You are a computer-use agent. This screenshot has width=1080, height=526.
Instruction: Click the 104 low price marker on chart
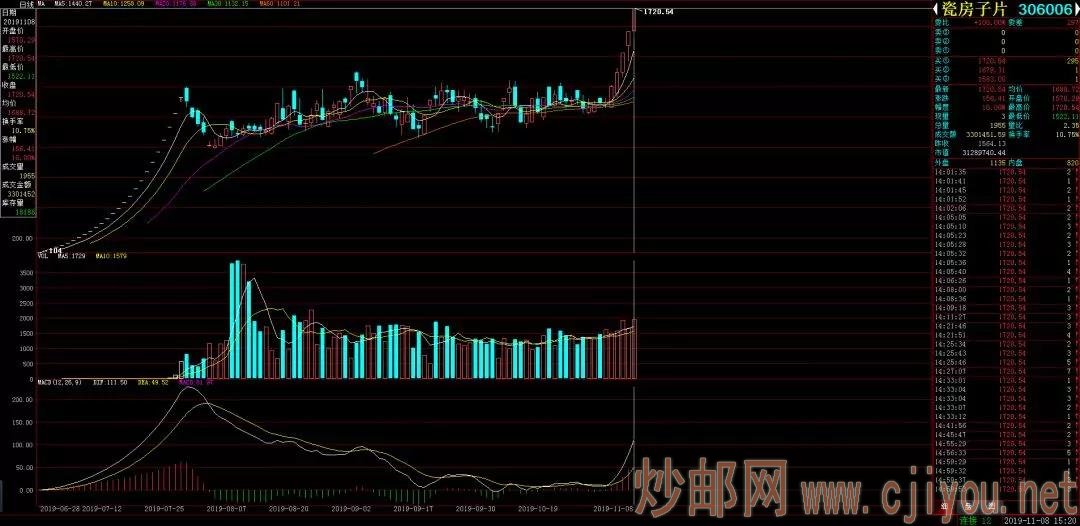pos(56,248)
